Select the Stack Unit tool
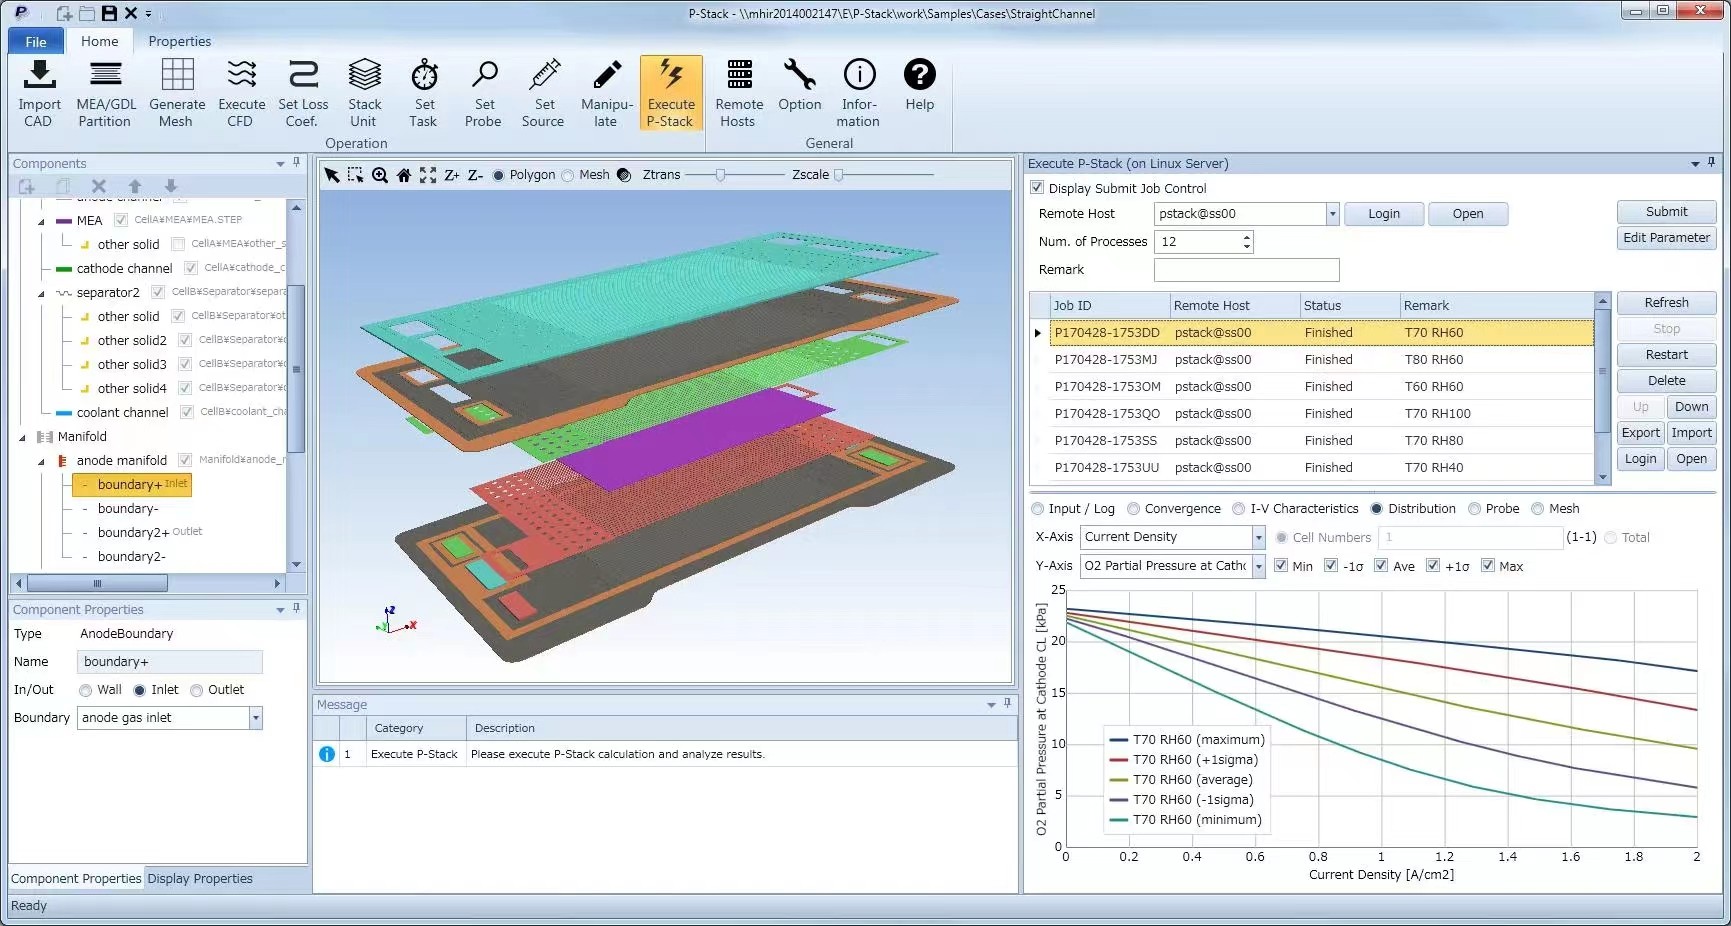 pyautogui.click(x=364, y=93)
